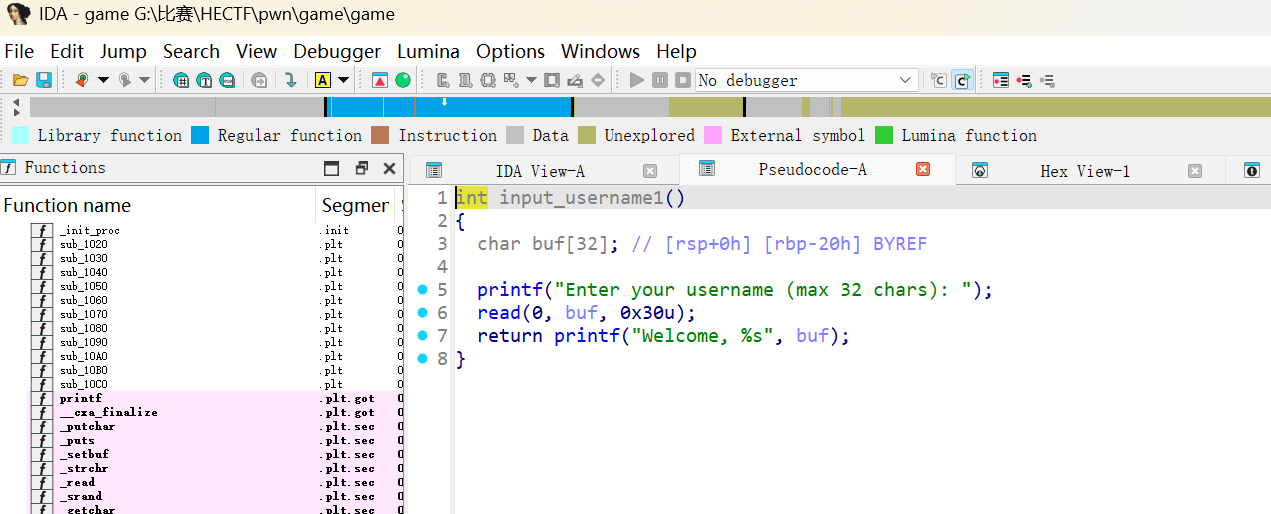Image resolution: width=1271 pixels, height=514 pixels.
Task: Click the third grey document icon in toolbar
Action: pyautogui.click(x=488, y=80)
